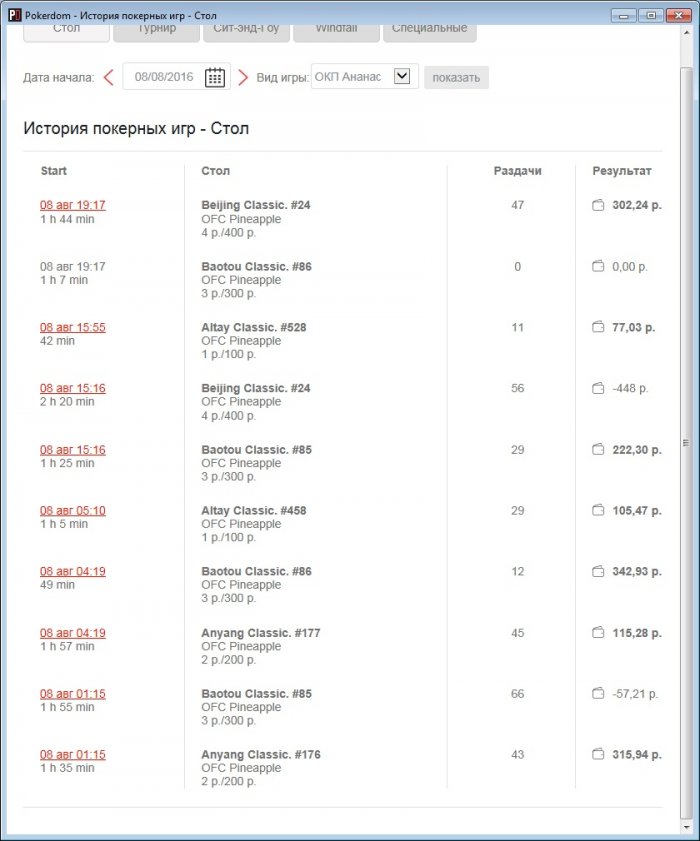700x841 pixels.
Task: Click the Раздачи column header
Action: point(517,171)
